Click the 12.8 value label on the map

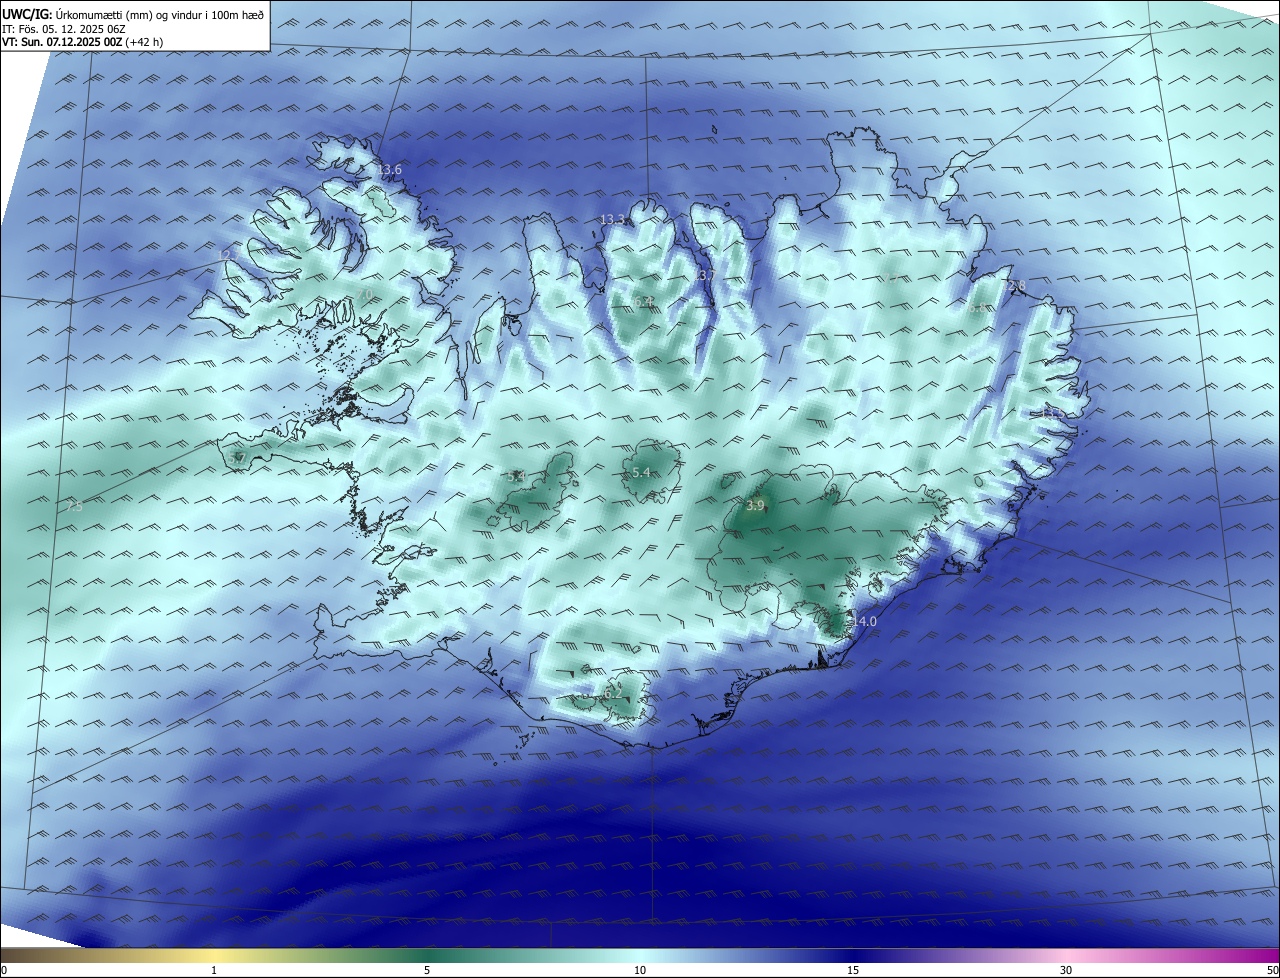tap(1013, 287)
